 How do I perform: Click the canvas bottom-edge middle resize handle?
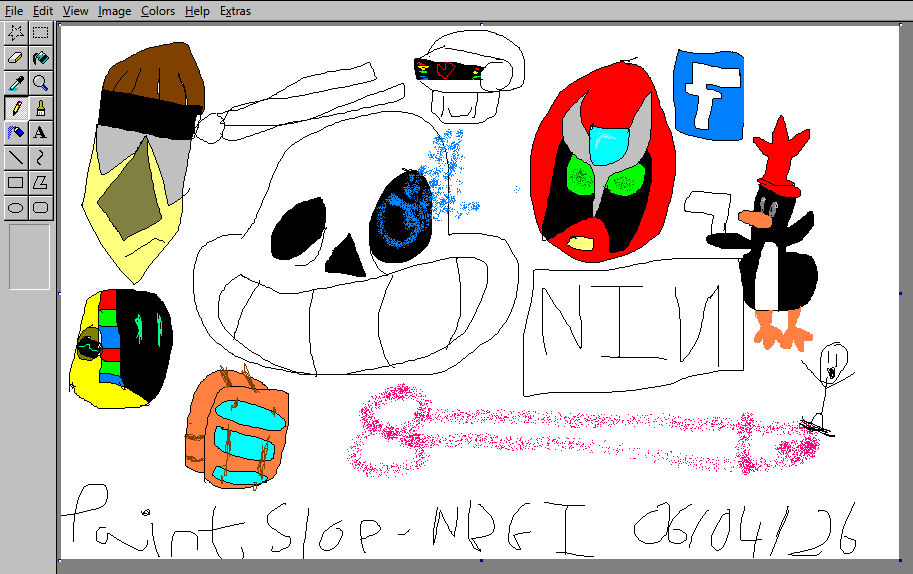coord(481,561)
